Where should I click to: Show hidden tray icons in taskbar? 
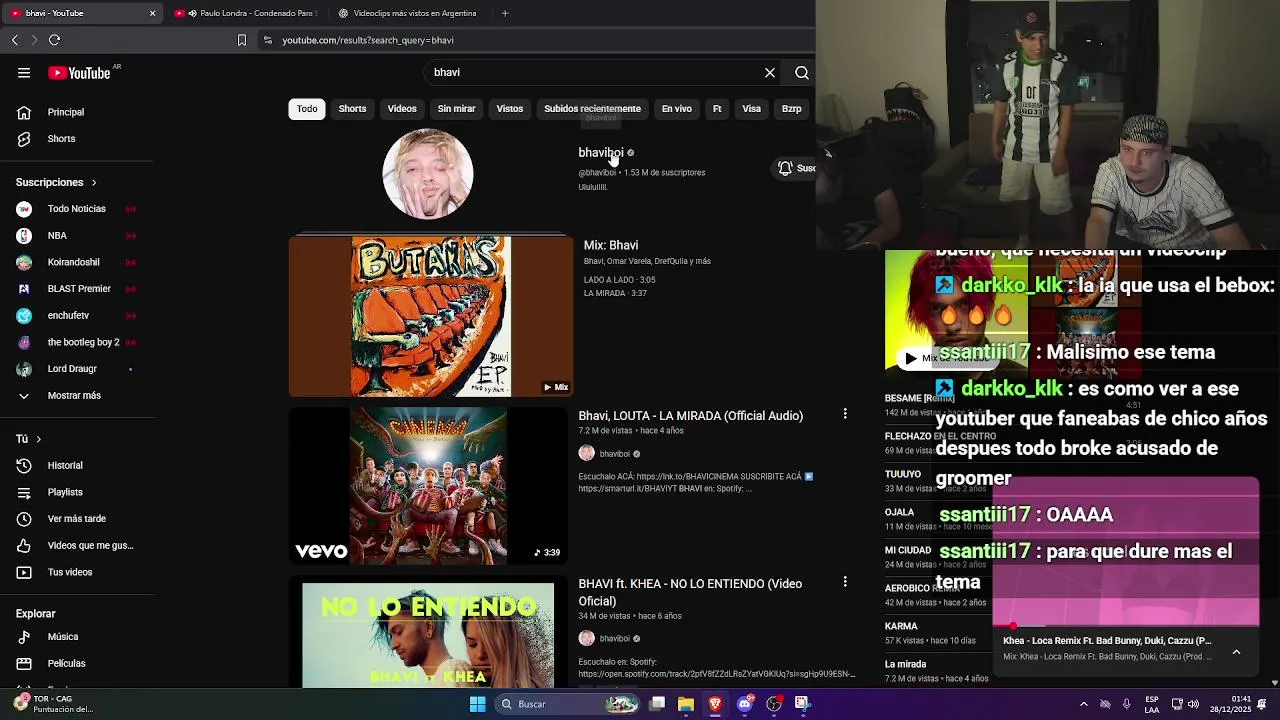point(1084,704)
